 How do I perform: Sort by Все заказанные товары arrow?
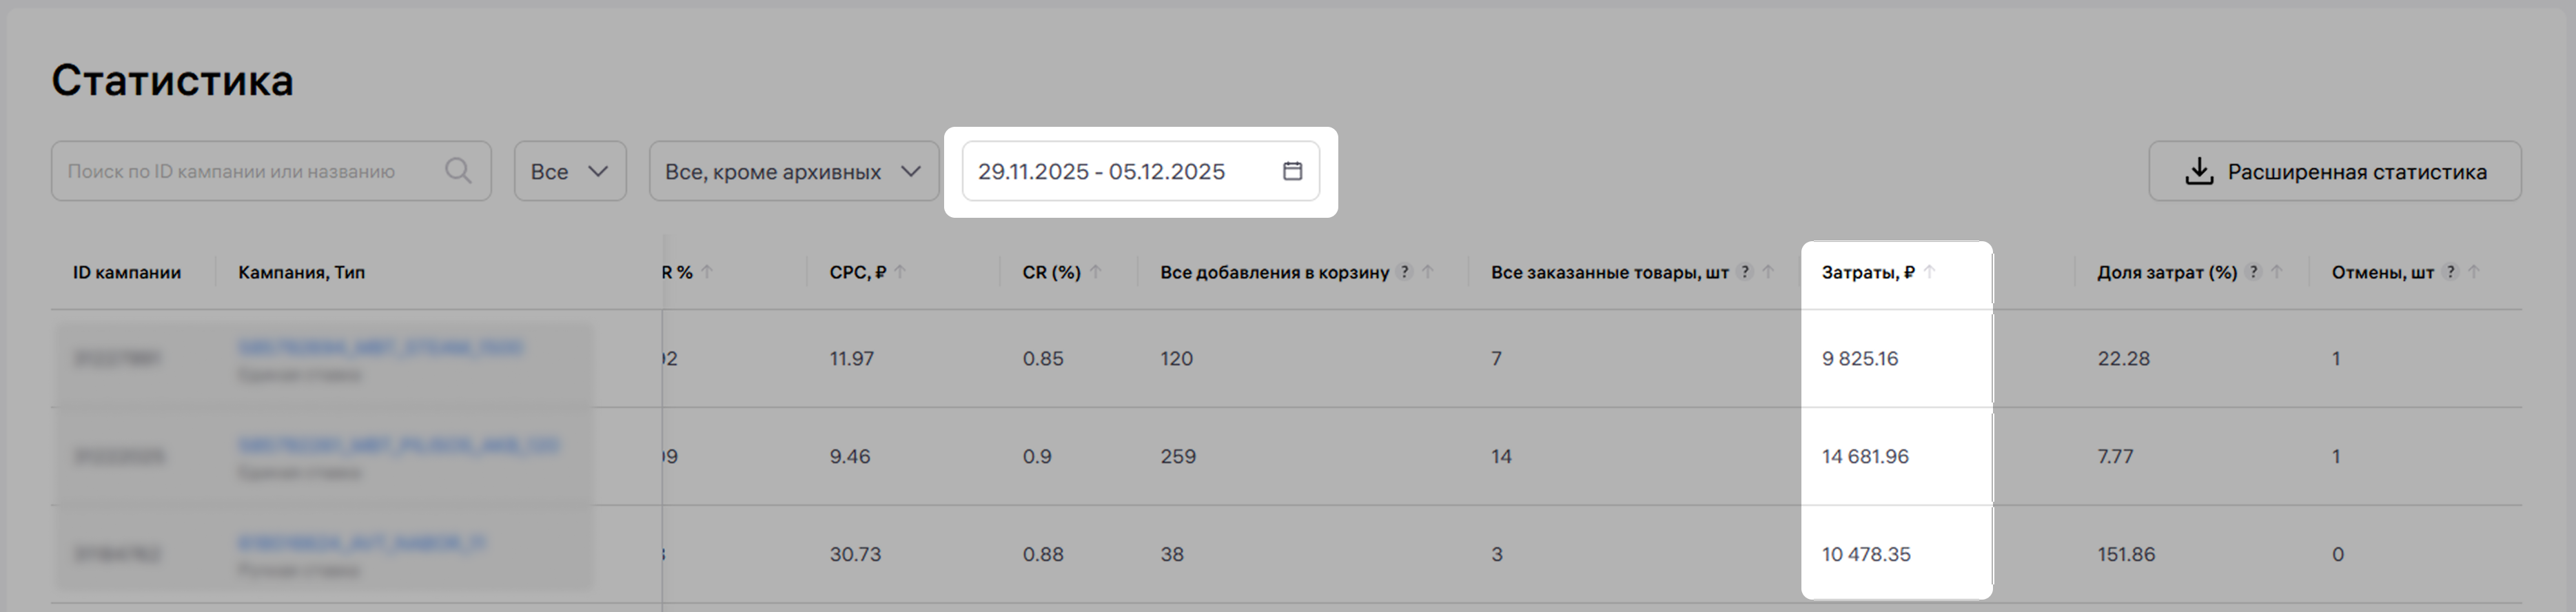(x=1768, y=272)
